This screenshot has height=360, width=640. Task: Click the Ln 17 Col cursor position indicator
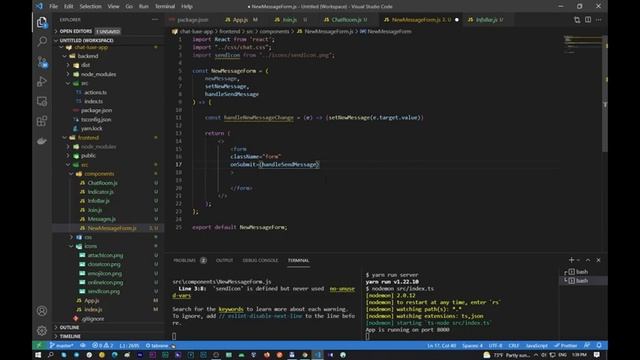pos(441,345)
